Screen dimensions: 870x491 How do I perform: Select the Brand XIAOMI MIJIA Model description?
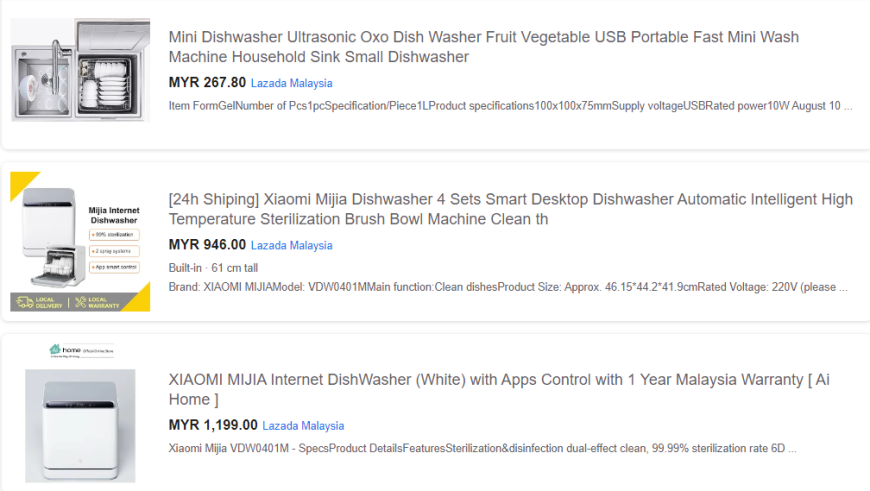508,287
